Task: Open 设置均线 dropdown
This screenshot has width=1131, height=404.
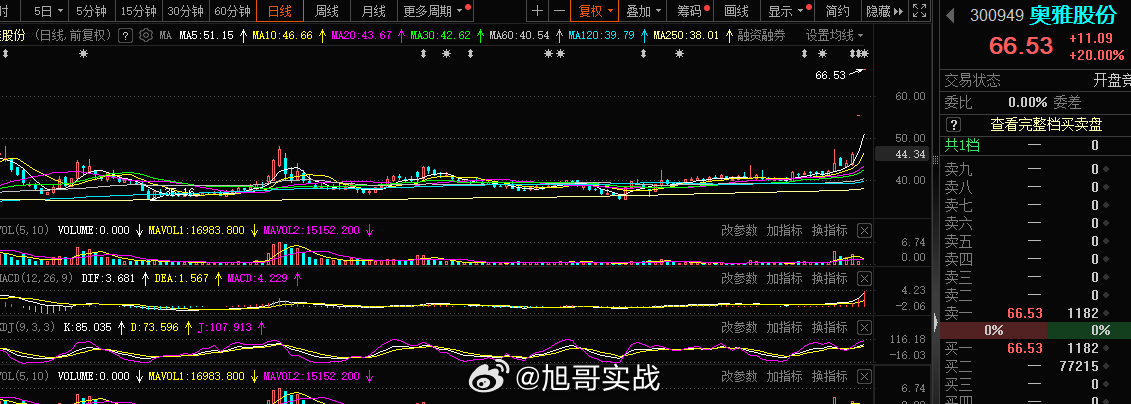Action: [834, 35]
